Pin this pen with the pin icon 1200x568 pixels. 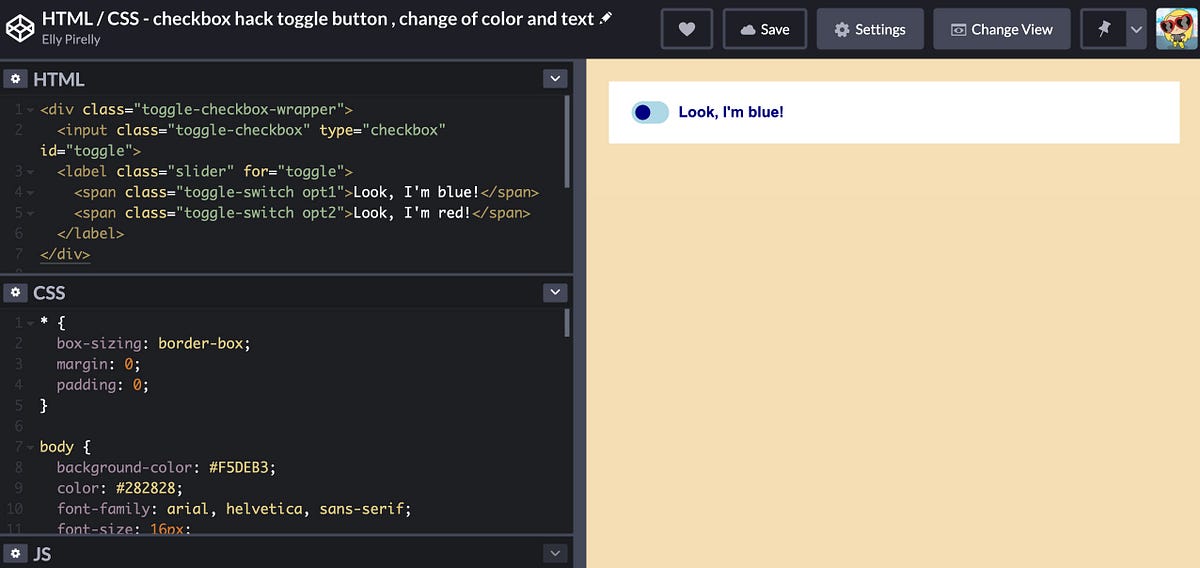click(x=1104, y=29)
